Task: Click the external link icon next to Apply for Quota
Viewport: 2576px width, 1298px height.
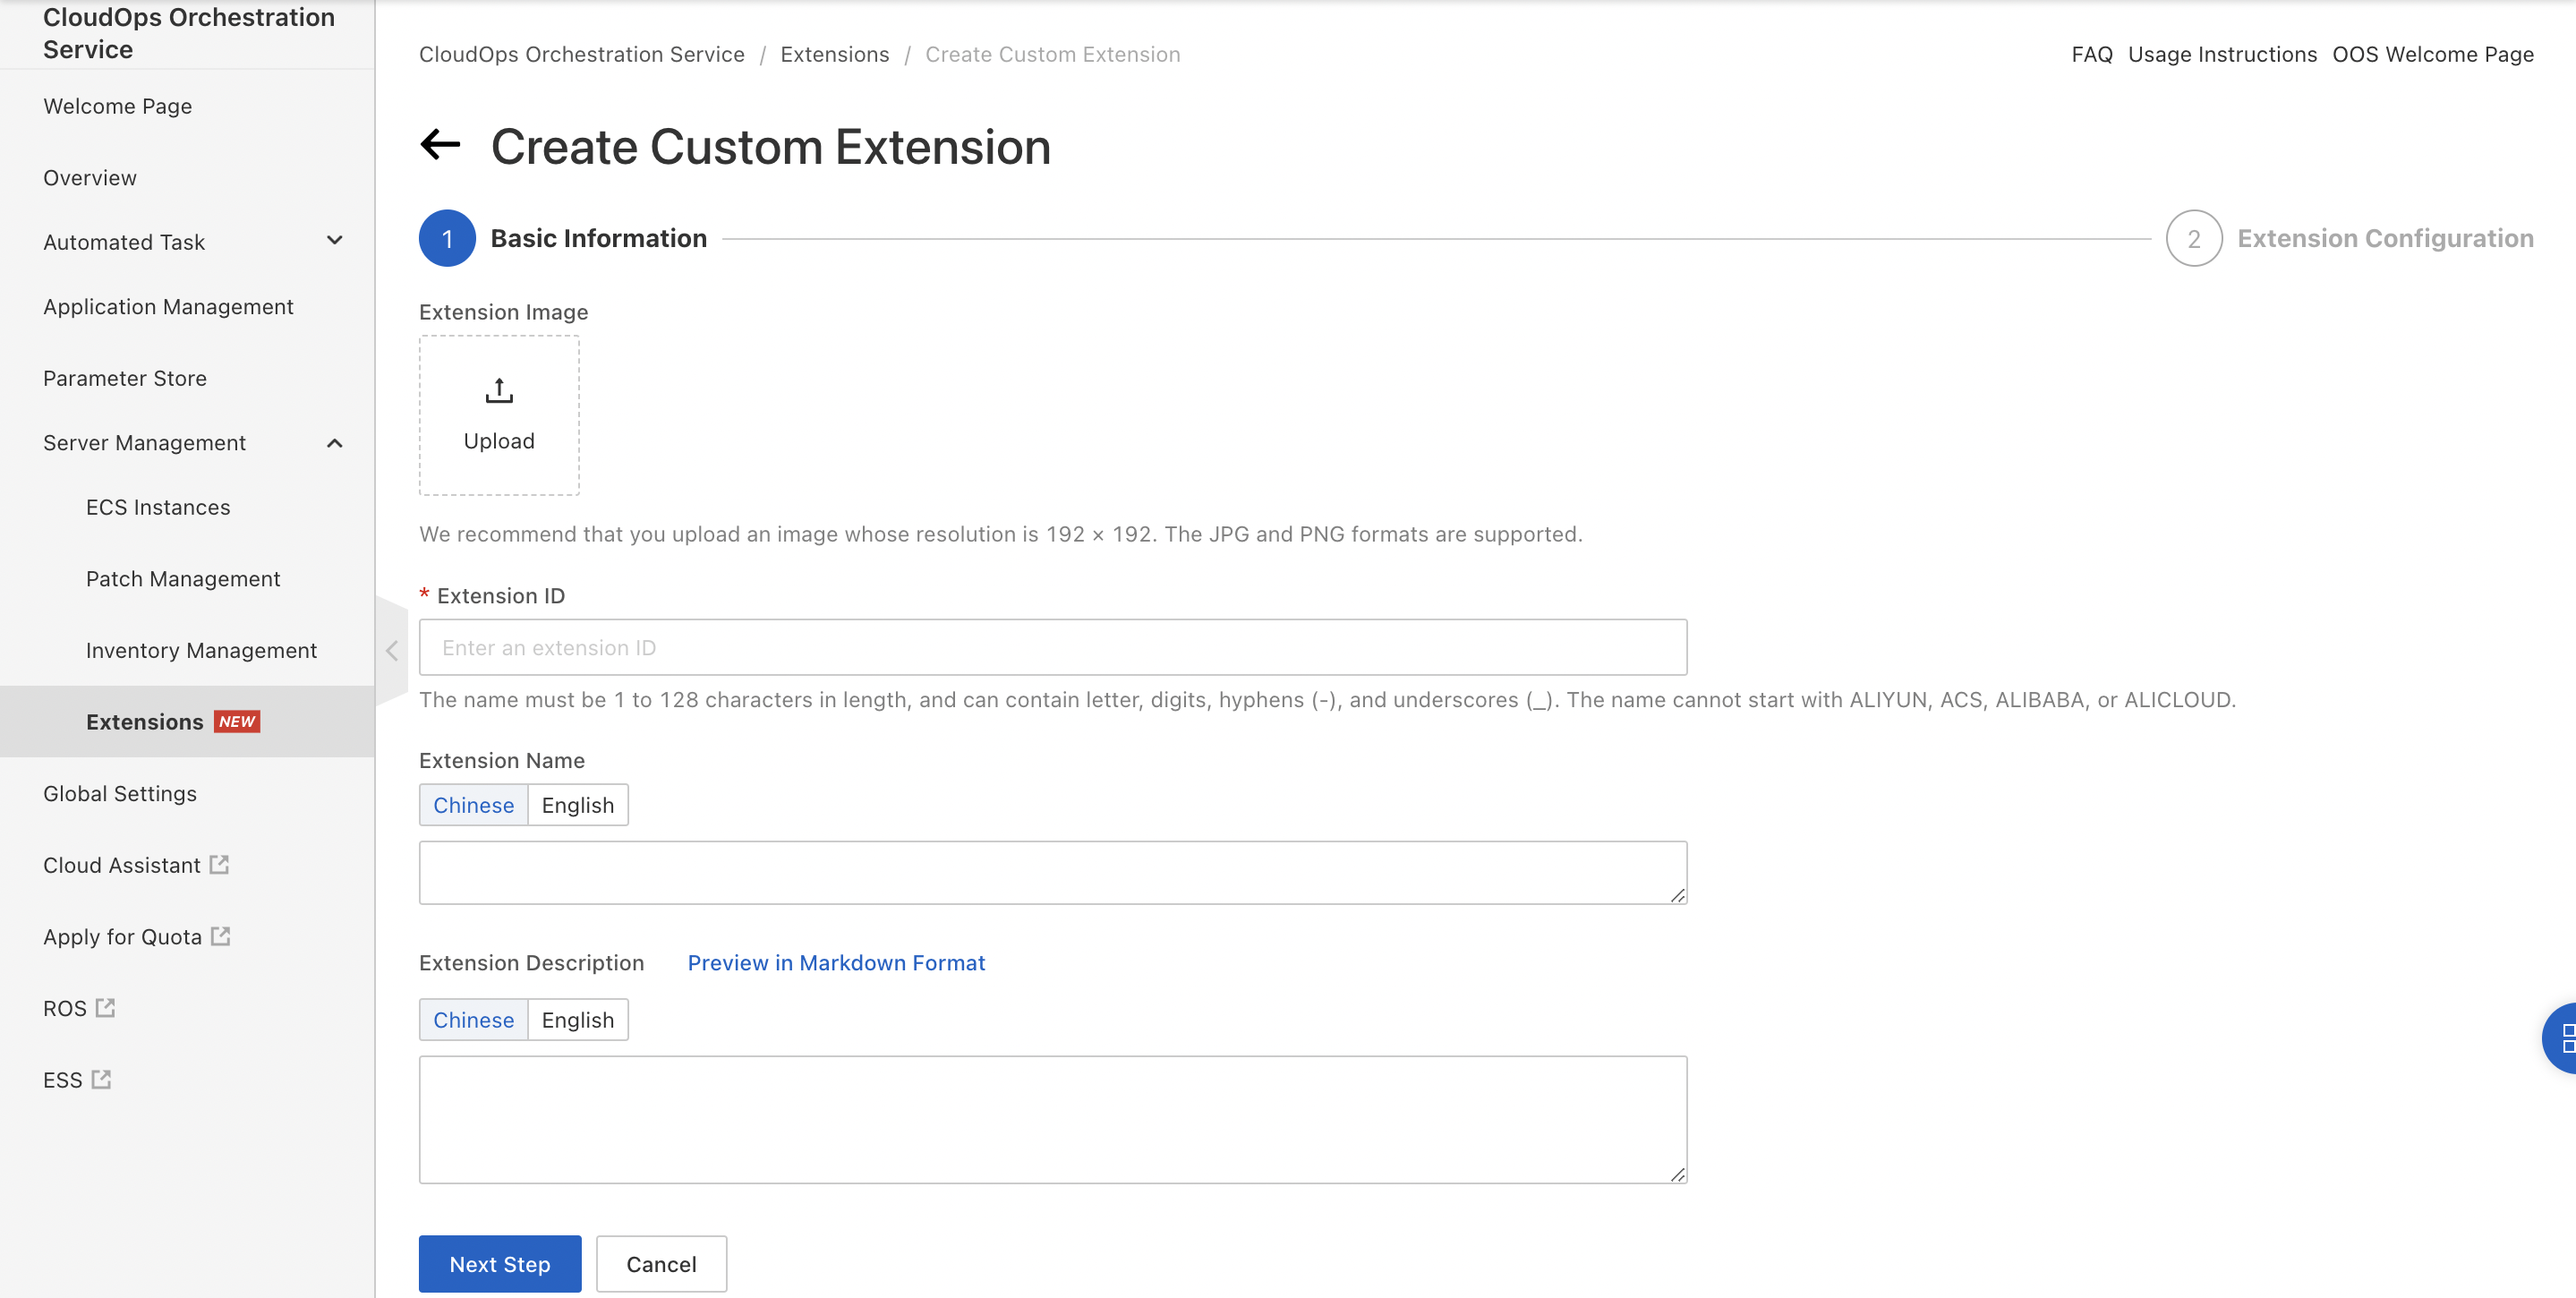Action: pos(221,936)
